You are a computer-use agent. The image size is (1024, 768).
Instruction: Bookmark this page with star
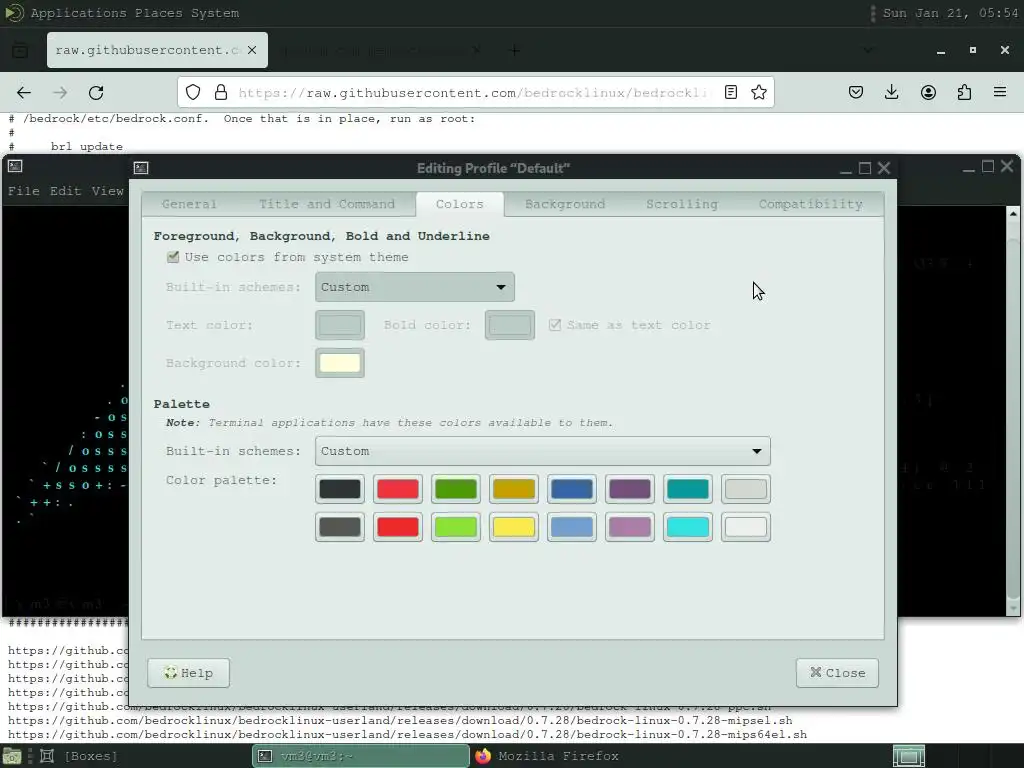point(758,92)
